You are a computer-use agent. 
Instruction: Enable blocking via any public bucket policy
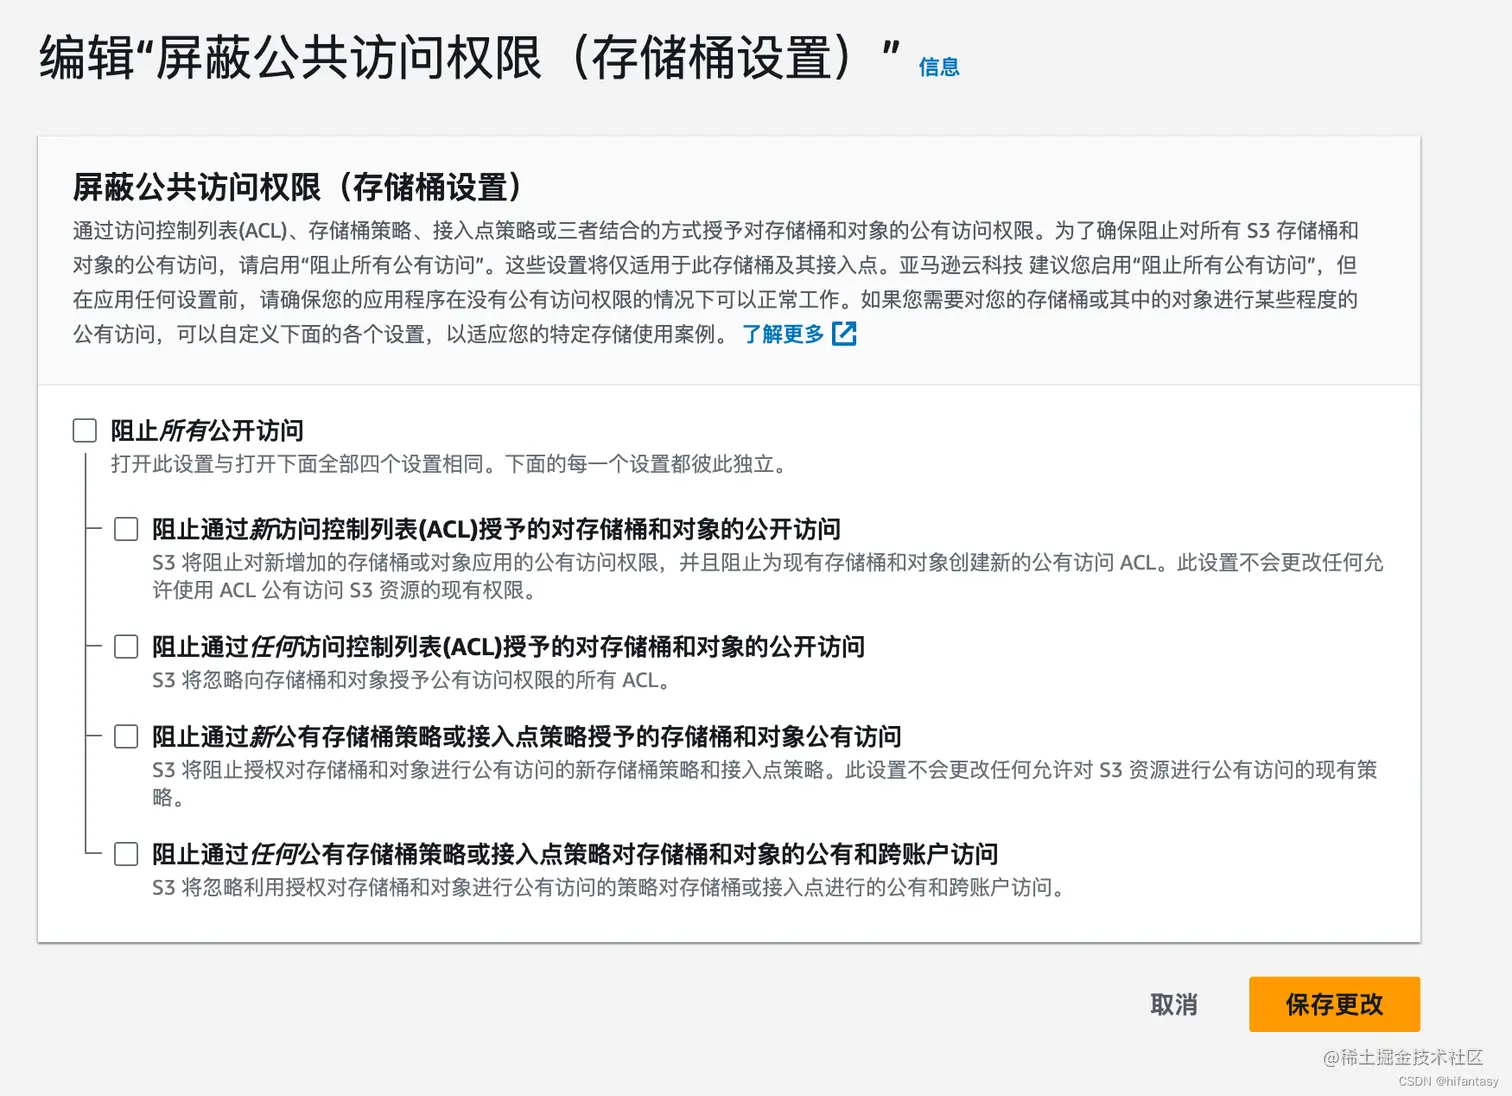pyautogui.click(x=126, y=854)
